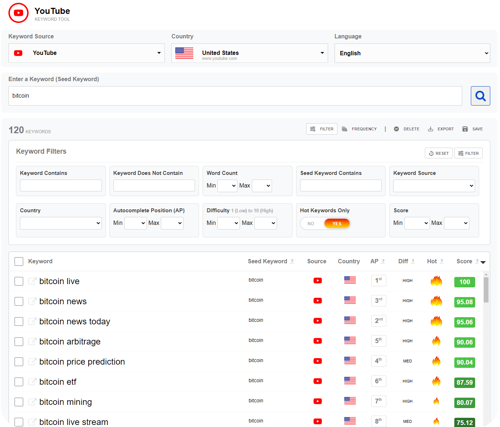The height and width of the screenshot is (427, 500).
Task: Click keyword text bitcoin price prediction
Action: 82,362
